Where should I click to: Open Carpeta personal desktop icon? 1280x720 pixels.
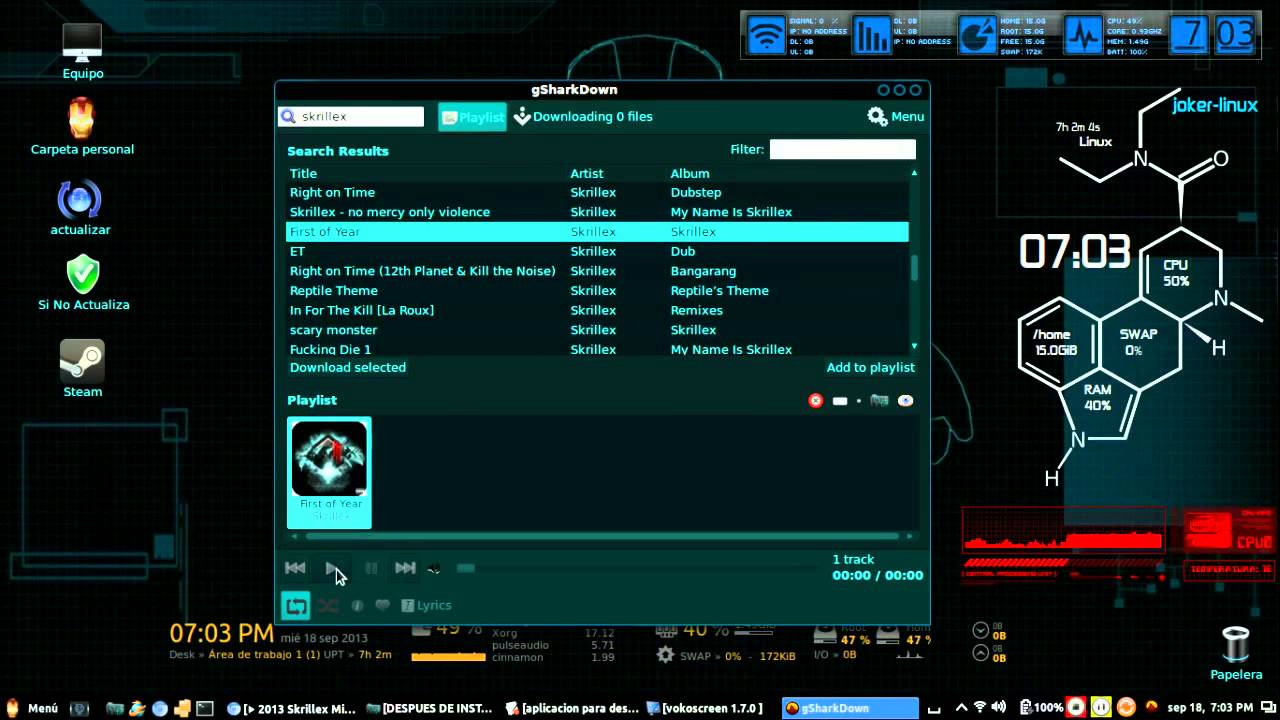(x=82, y=127)
